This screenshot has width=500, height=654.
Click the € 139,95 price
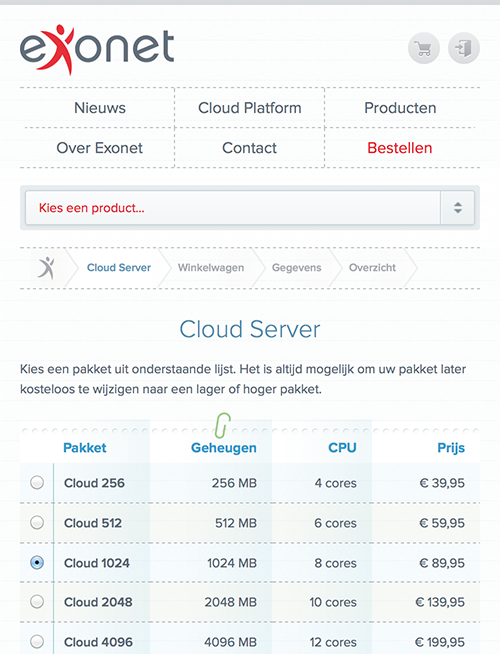point(440,602)
